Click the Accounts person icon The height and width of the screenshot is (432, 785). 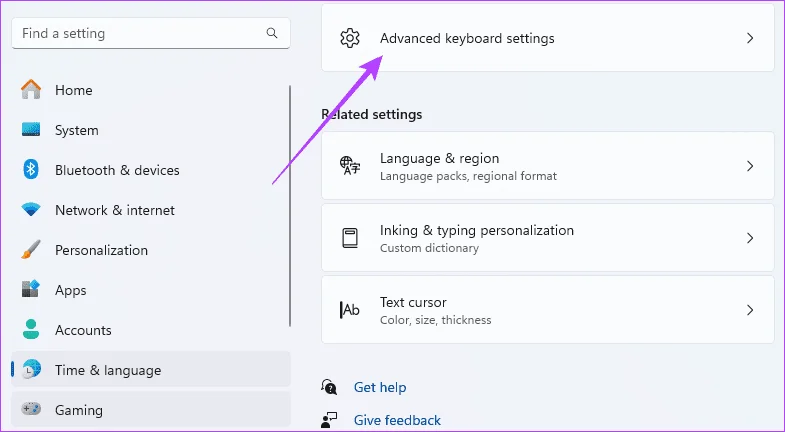(31, 329)
